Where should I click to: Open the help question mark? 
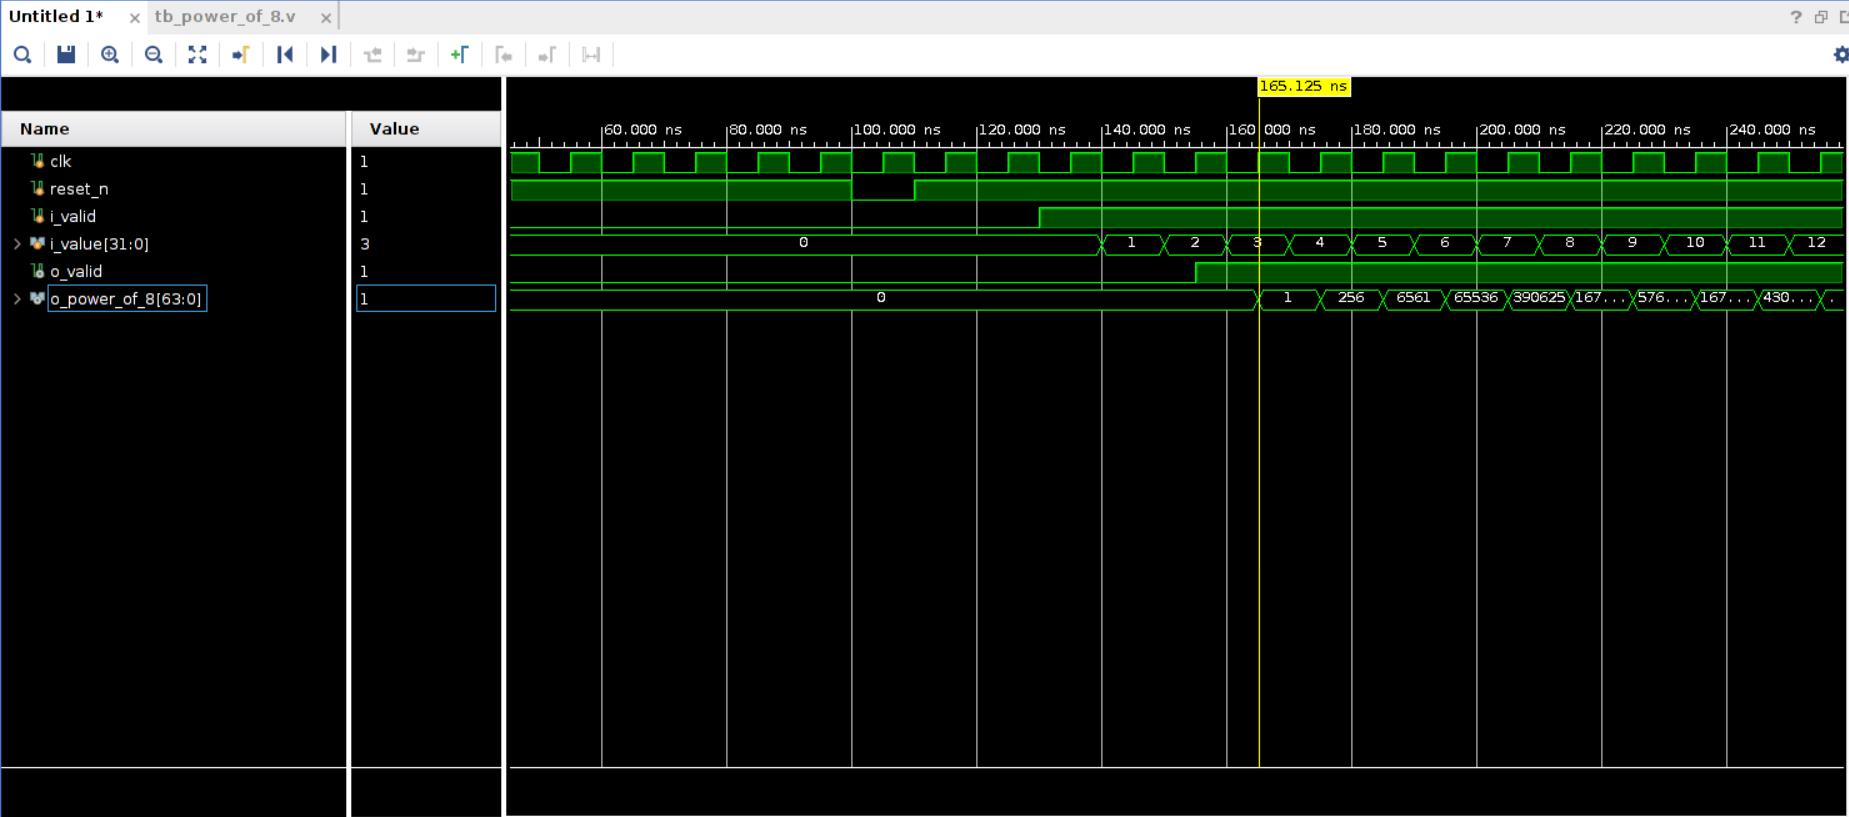point(1795,17)
